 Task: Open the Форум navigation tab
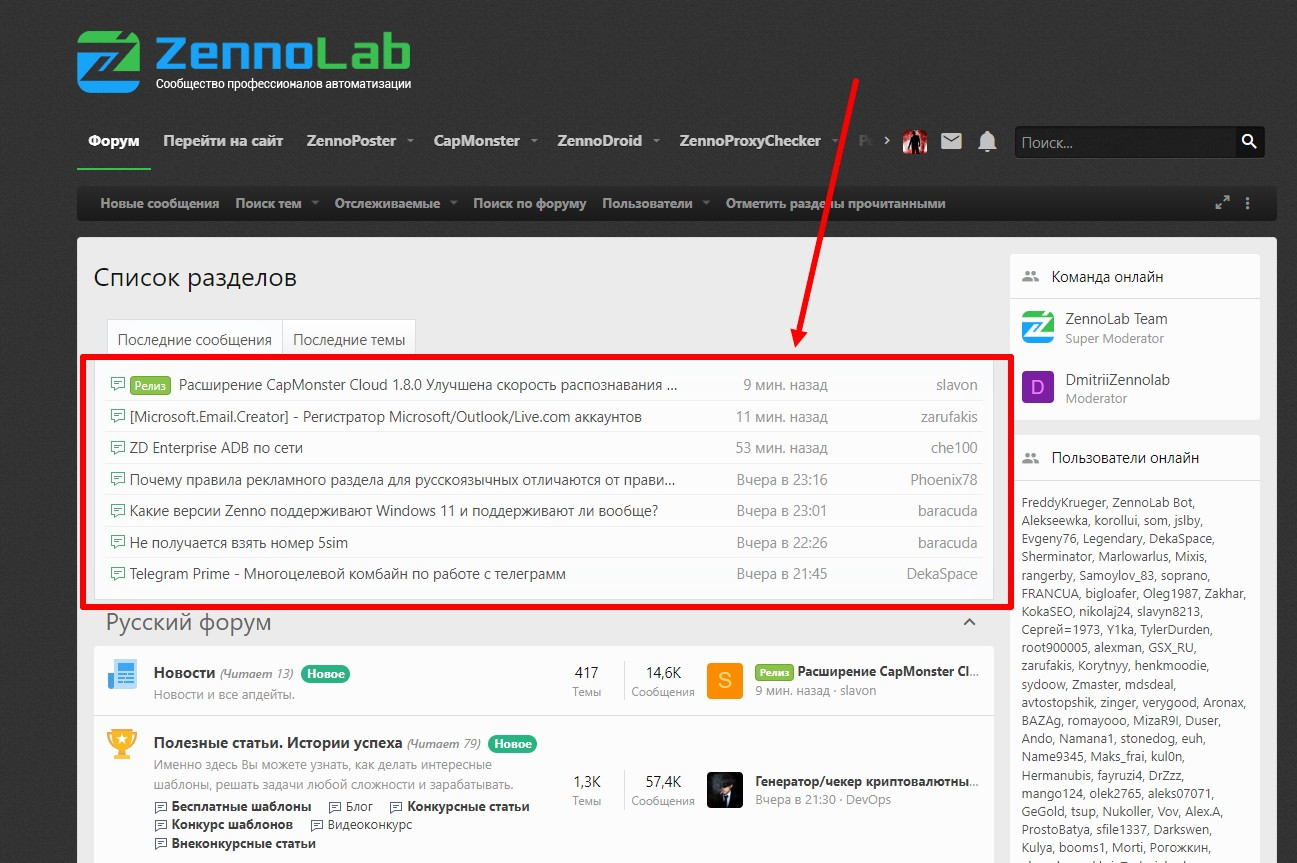(114, 141)
